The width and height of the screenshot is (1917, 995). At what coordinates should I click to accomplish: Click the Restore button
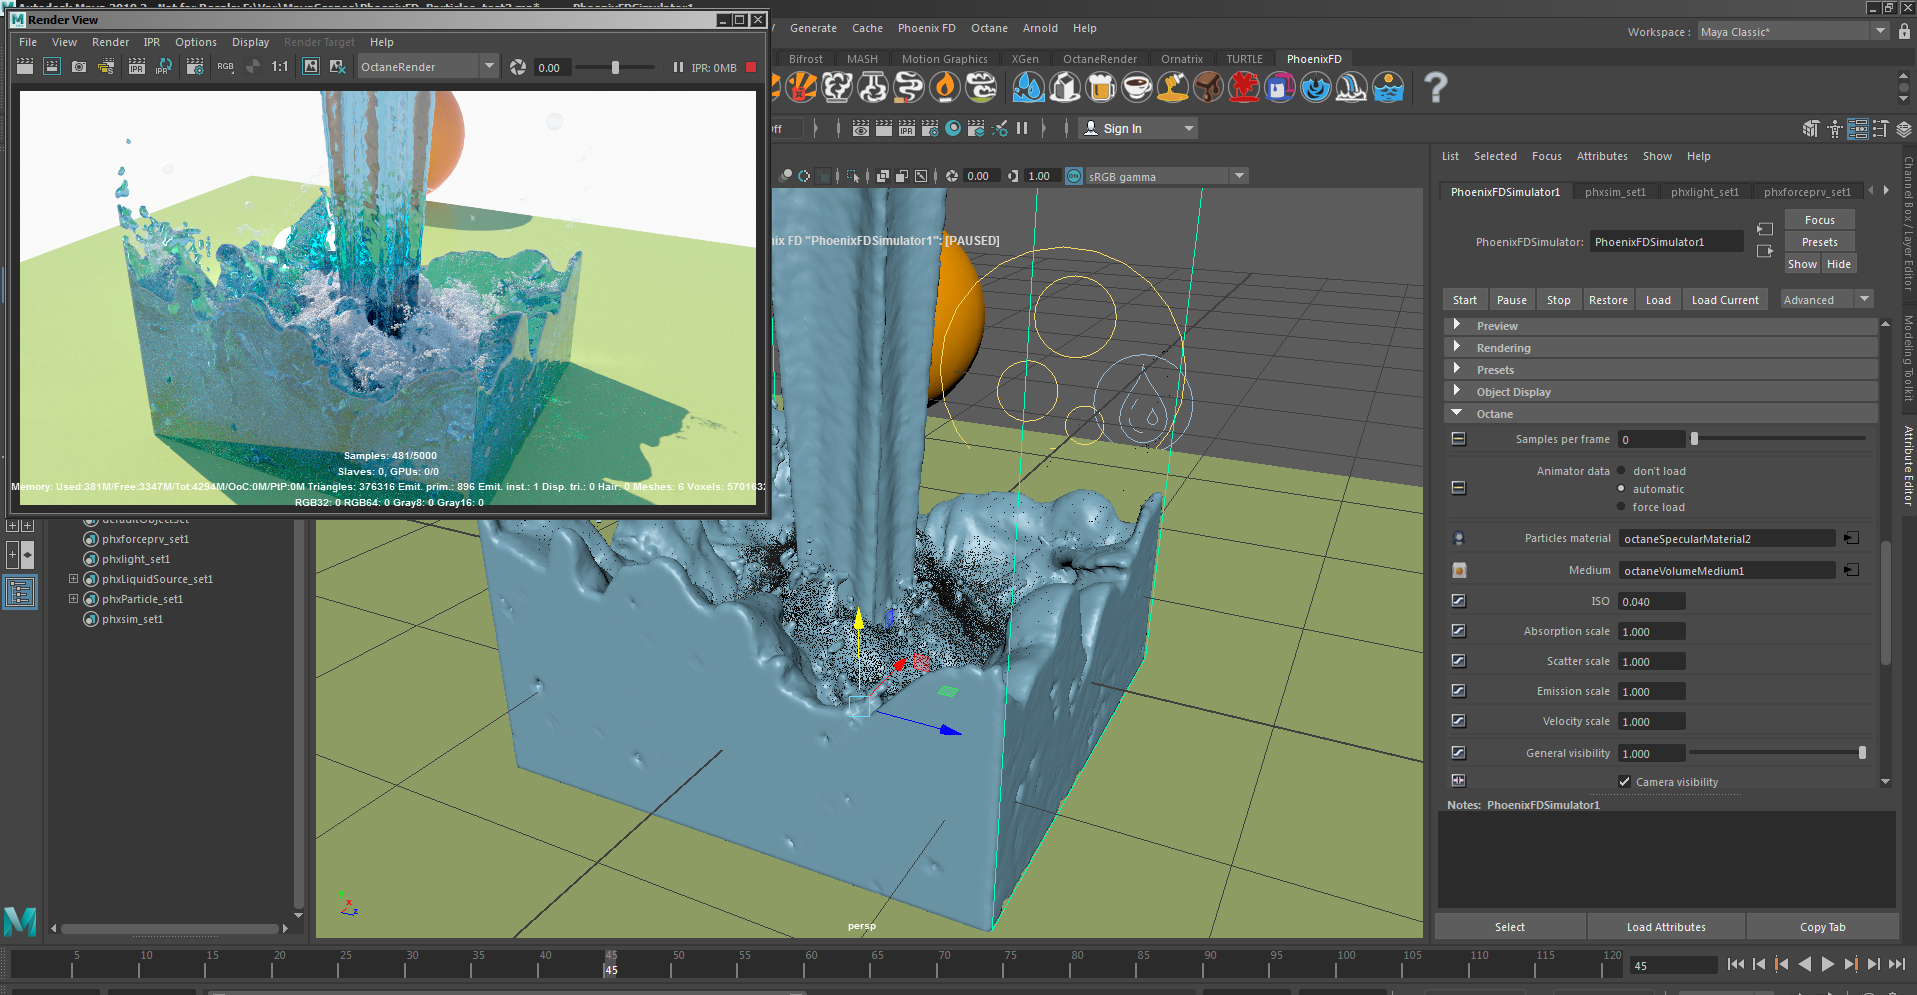click(1608, 300)
